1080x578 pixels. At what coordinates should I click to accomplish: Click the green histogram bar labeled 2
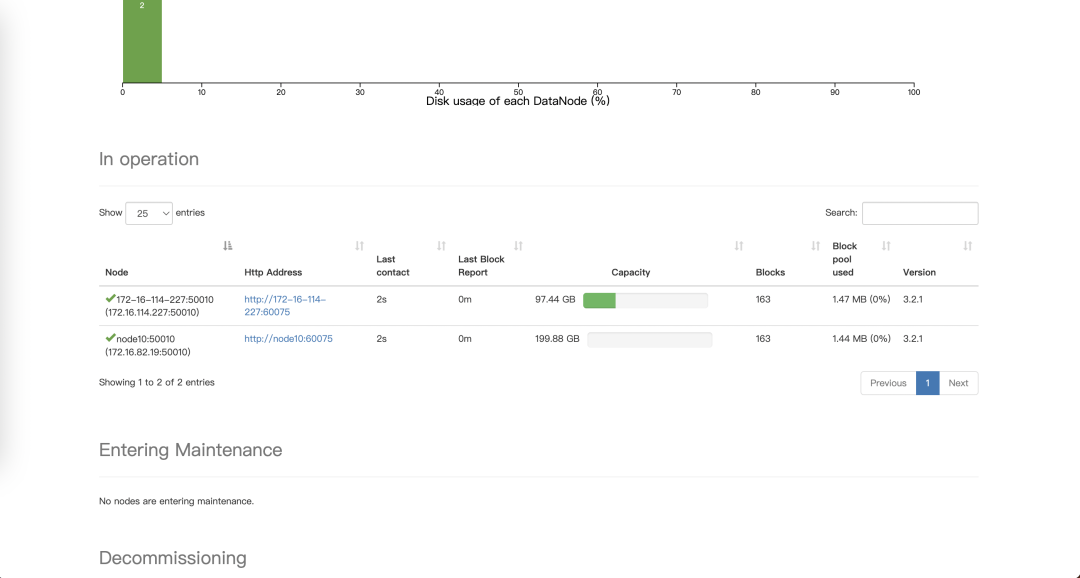[142, 42]
